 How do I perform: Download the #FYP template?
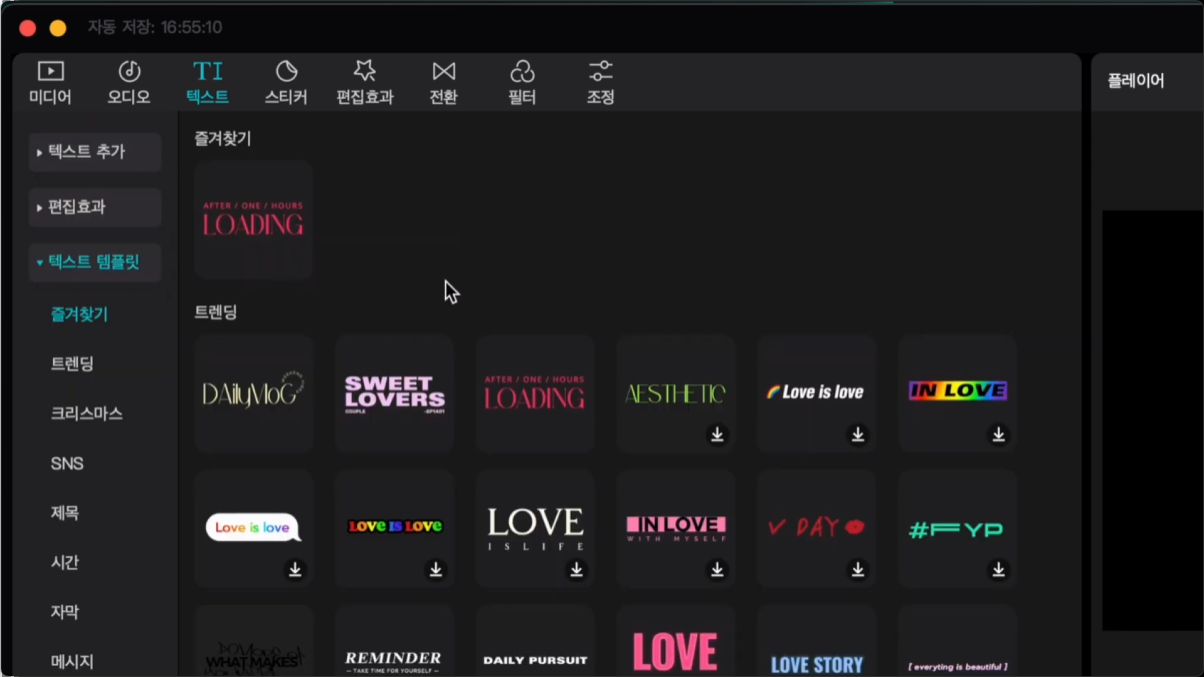(998, 569)
